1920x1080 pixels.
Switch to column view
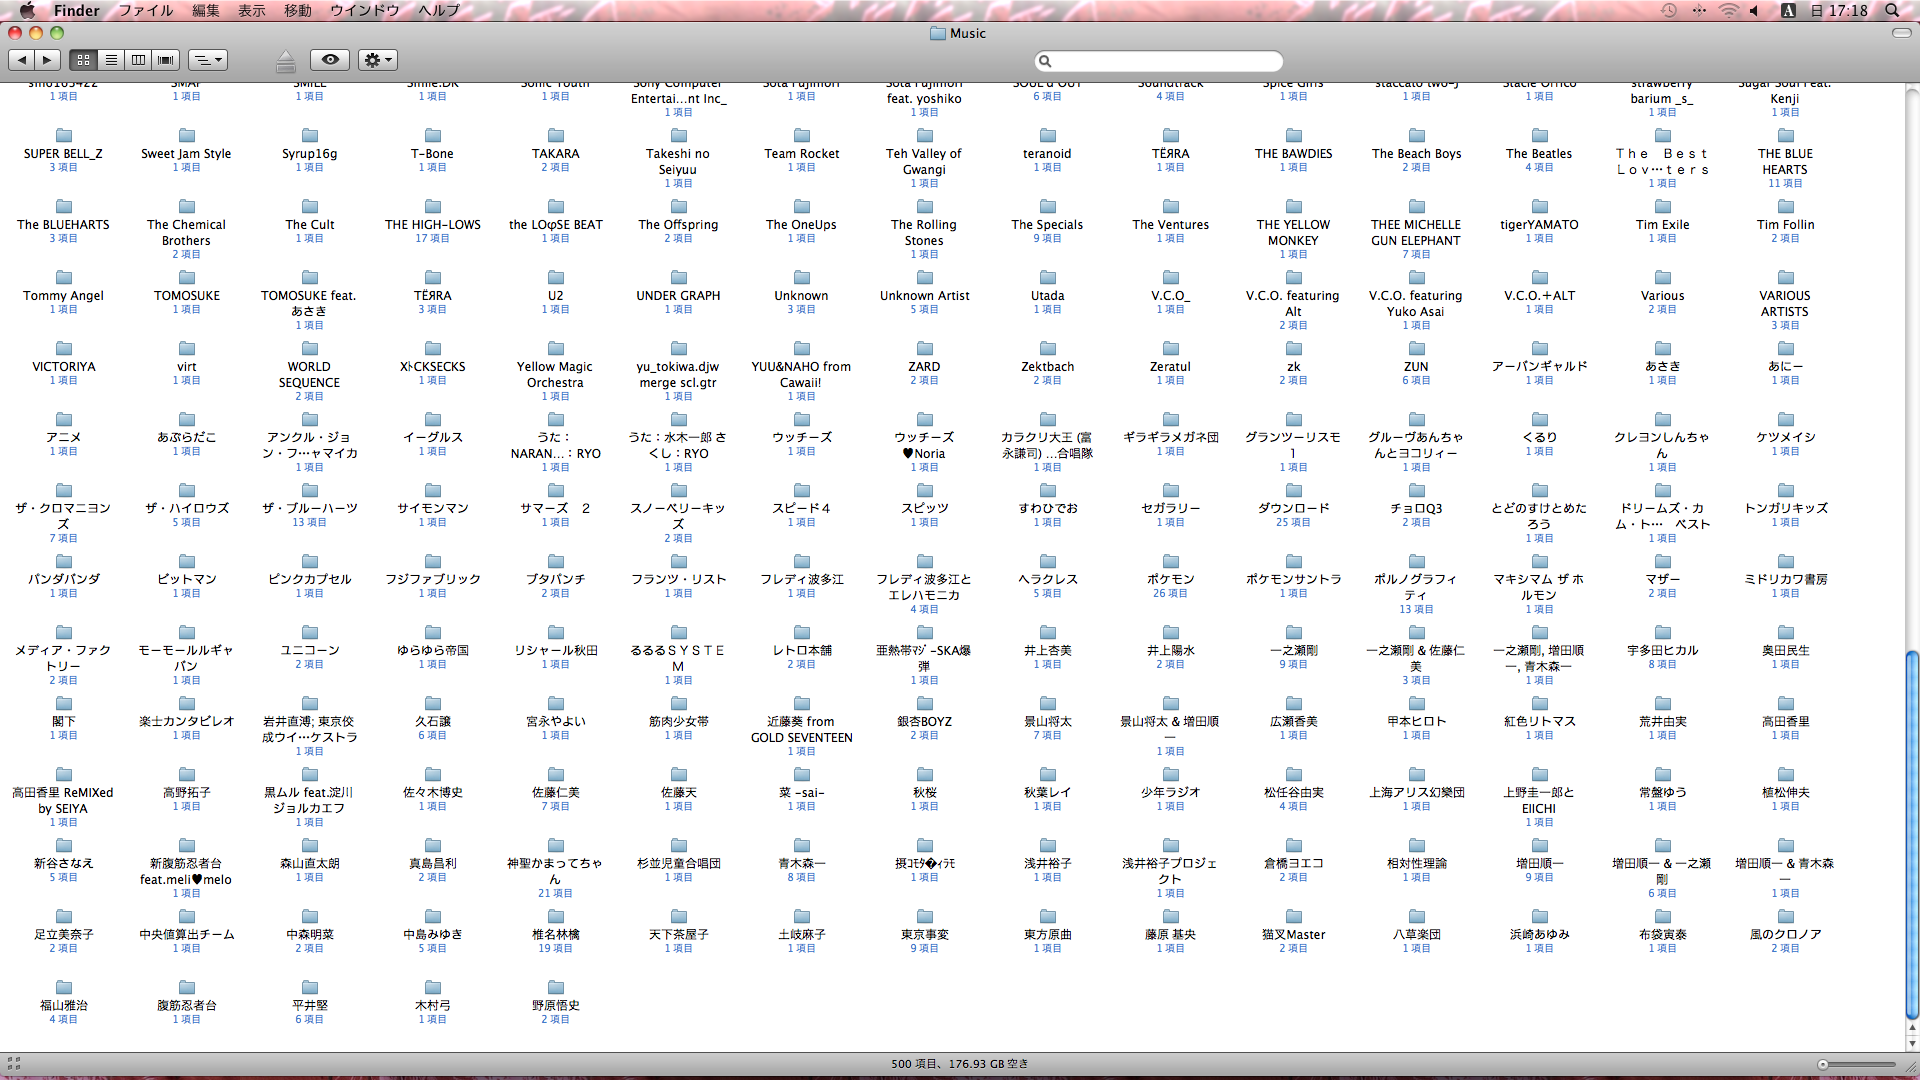click(x=139, y=60)
